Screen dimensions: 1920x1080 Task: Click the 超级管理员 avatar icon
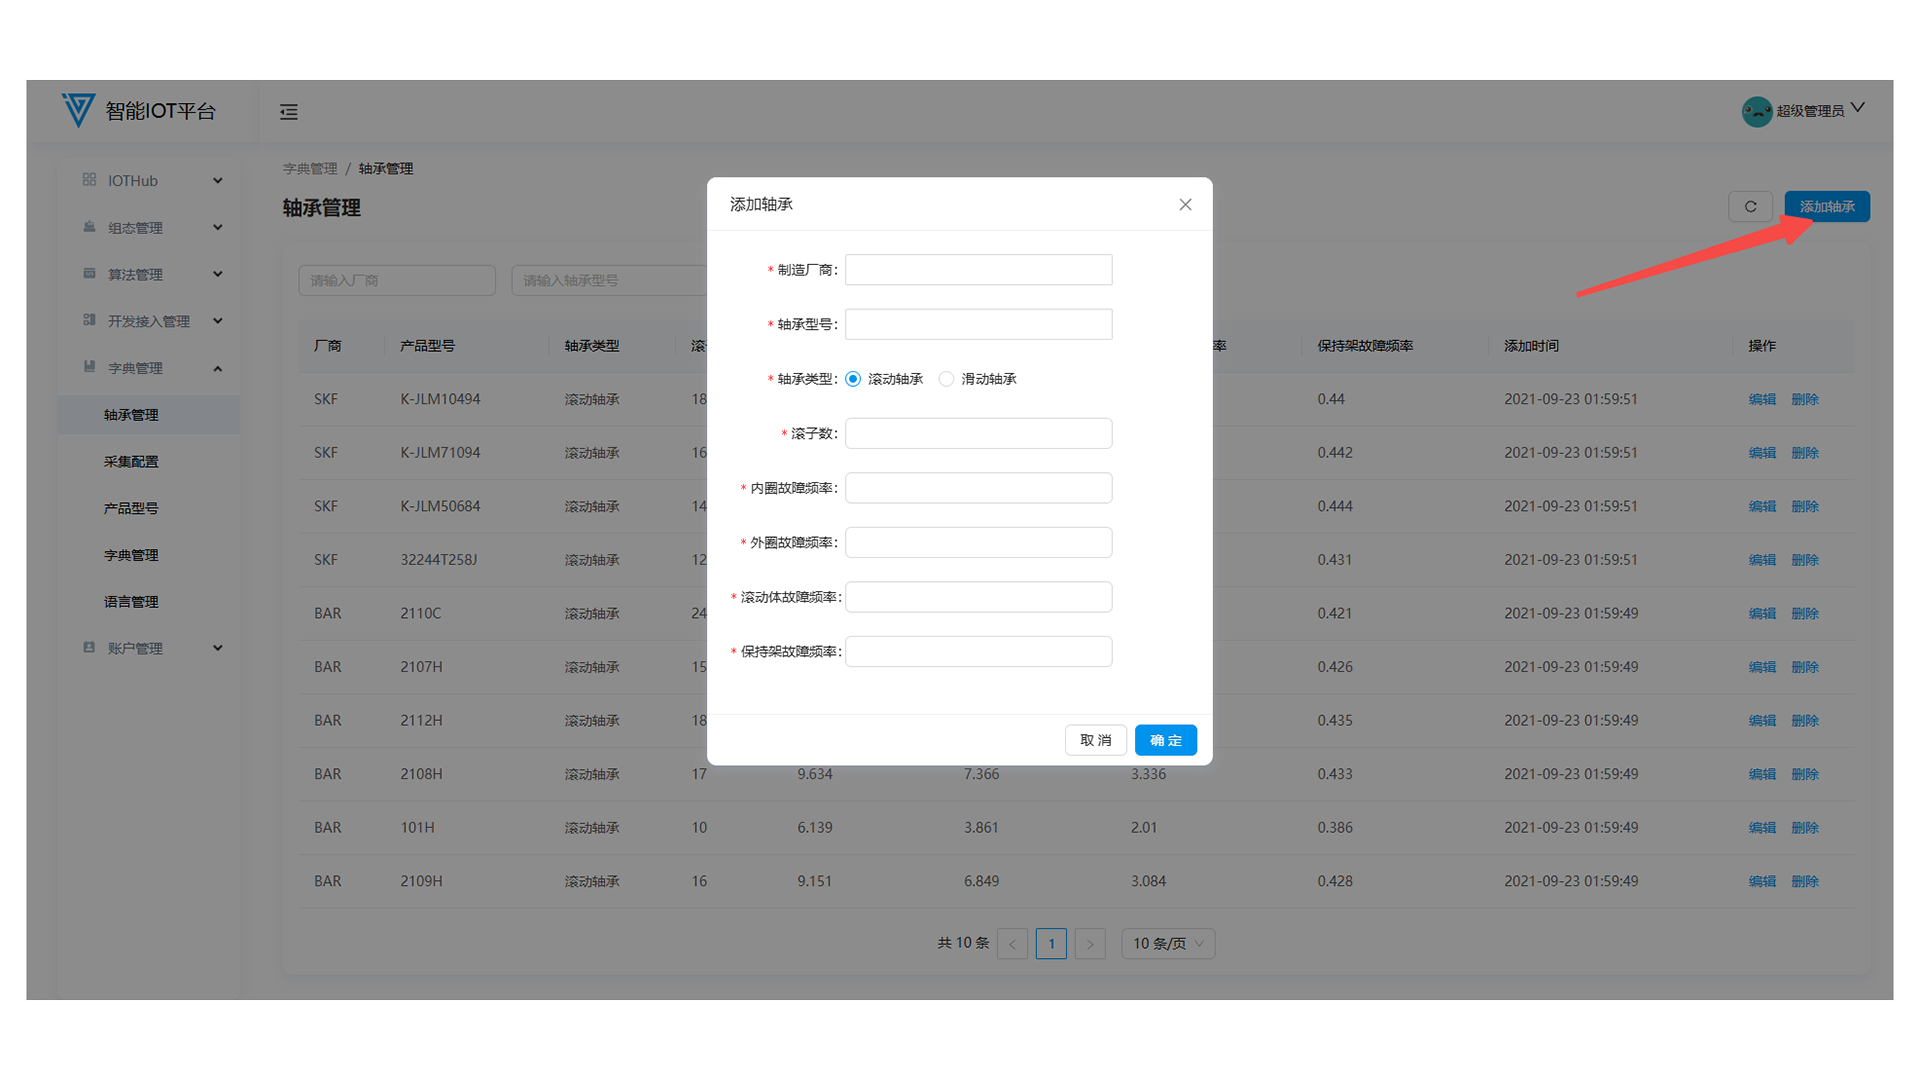[x=1756, y=111]
